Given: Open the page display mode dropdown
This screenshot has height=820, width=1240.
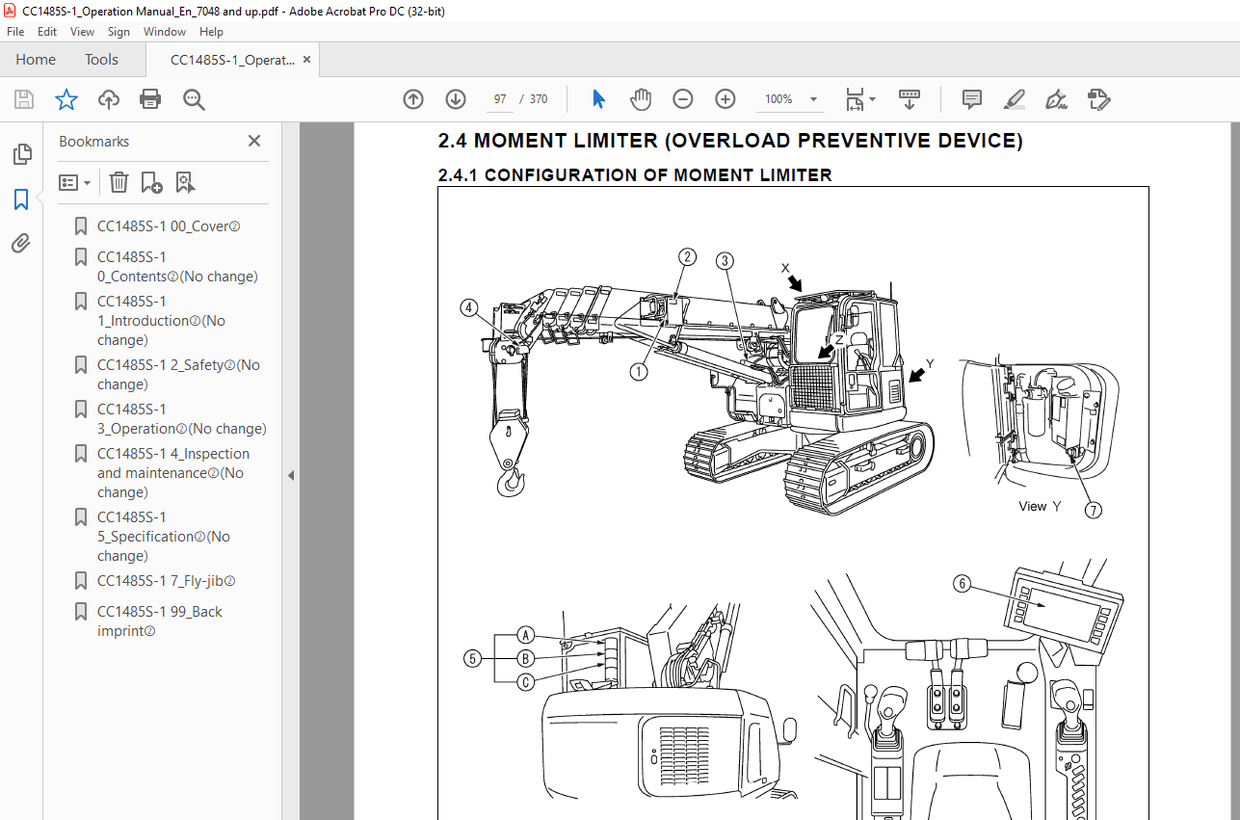Looking at the screenshot, I should click(874, 99).
